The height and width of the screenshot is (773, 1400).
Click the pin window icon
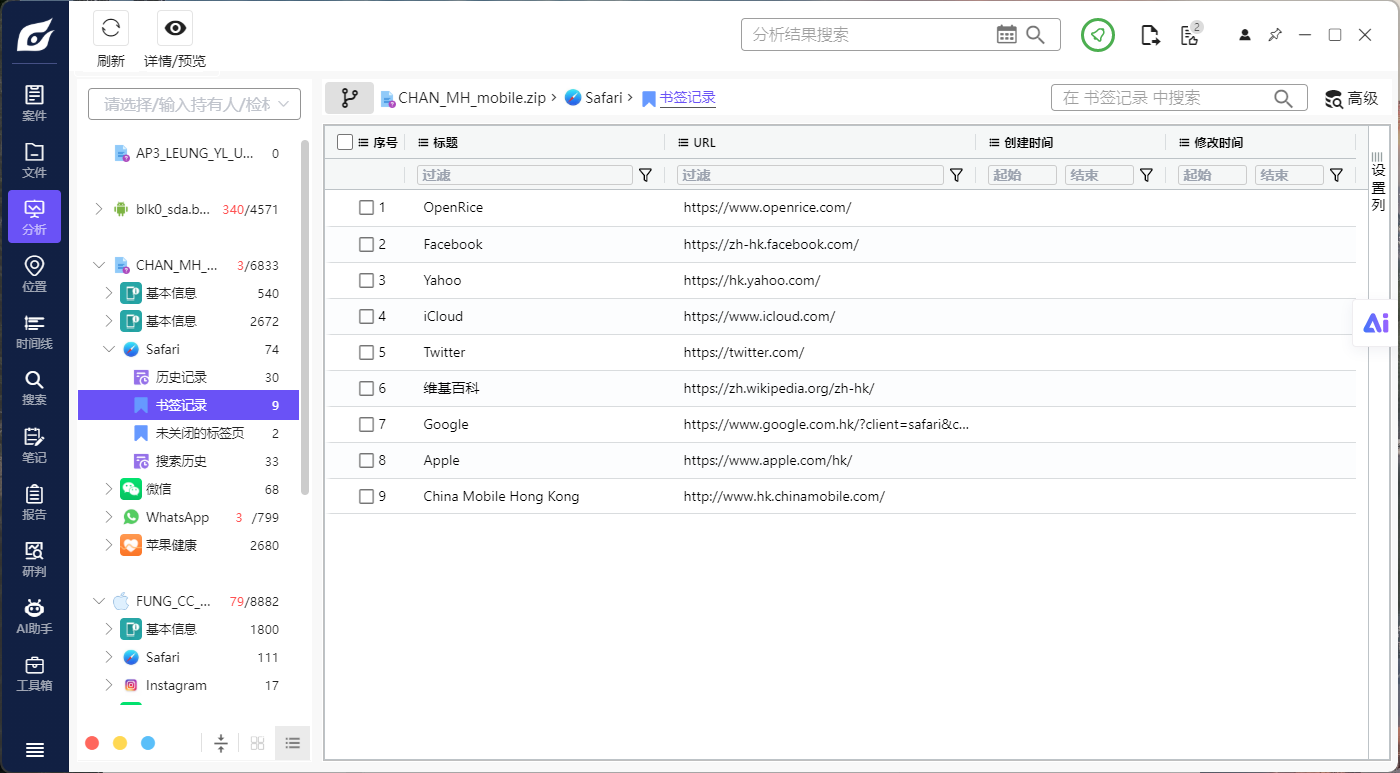coord(1275,35)
